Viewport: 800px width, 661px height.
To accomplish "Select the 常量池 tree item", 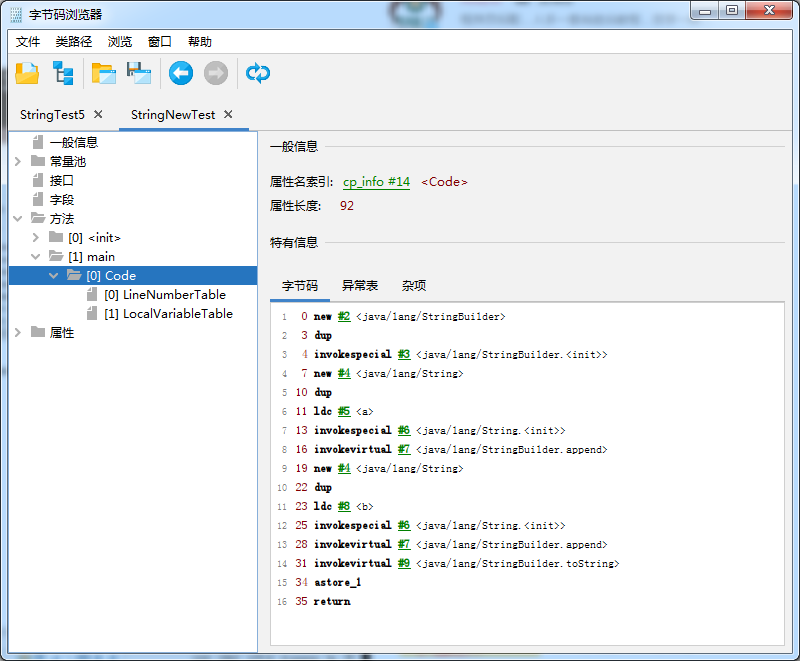I will (x=68, y=162).
